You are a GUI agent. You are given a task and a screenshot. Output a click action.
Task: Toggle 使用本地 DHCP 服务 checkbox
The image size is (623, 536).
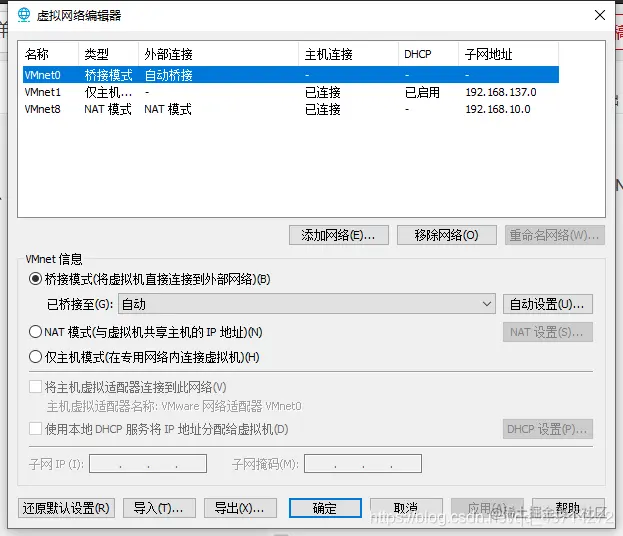(x=35, y=429)
